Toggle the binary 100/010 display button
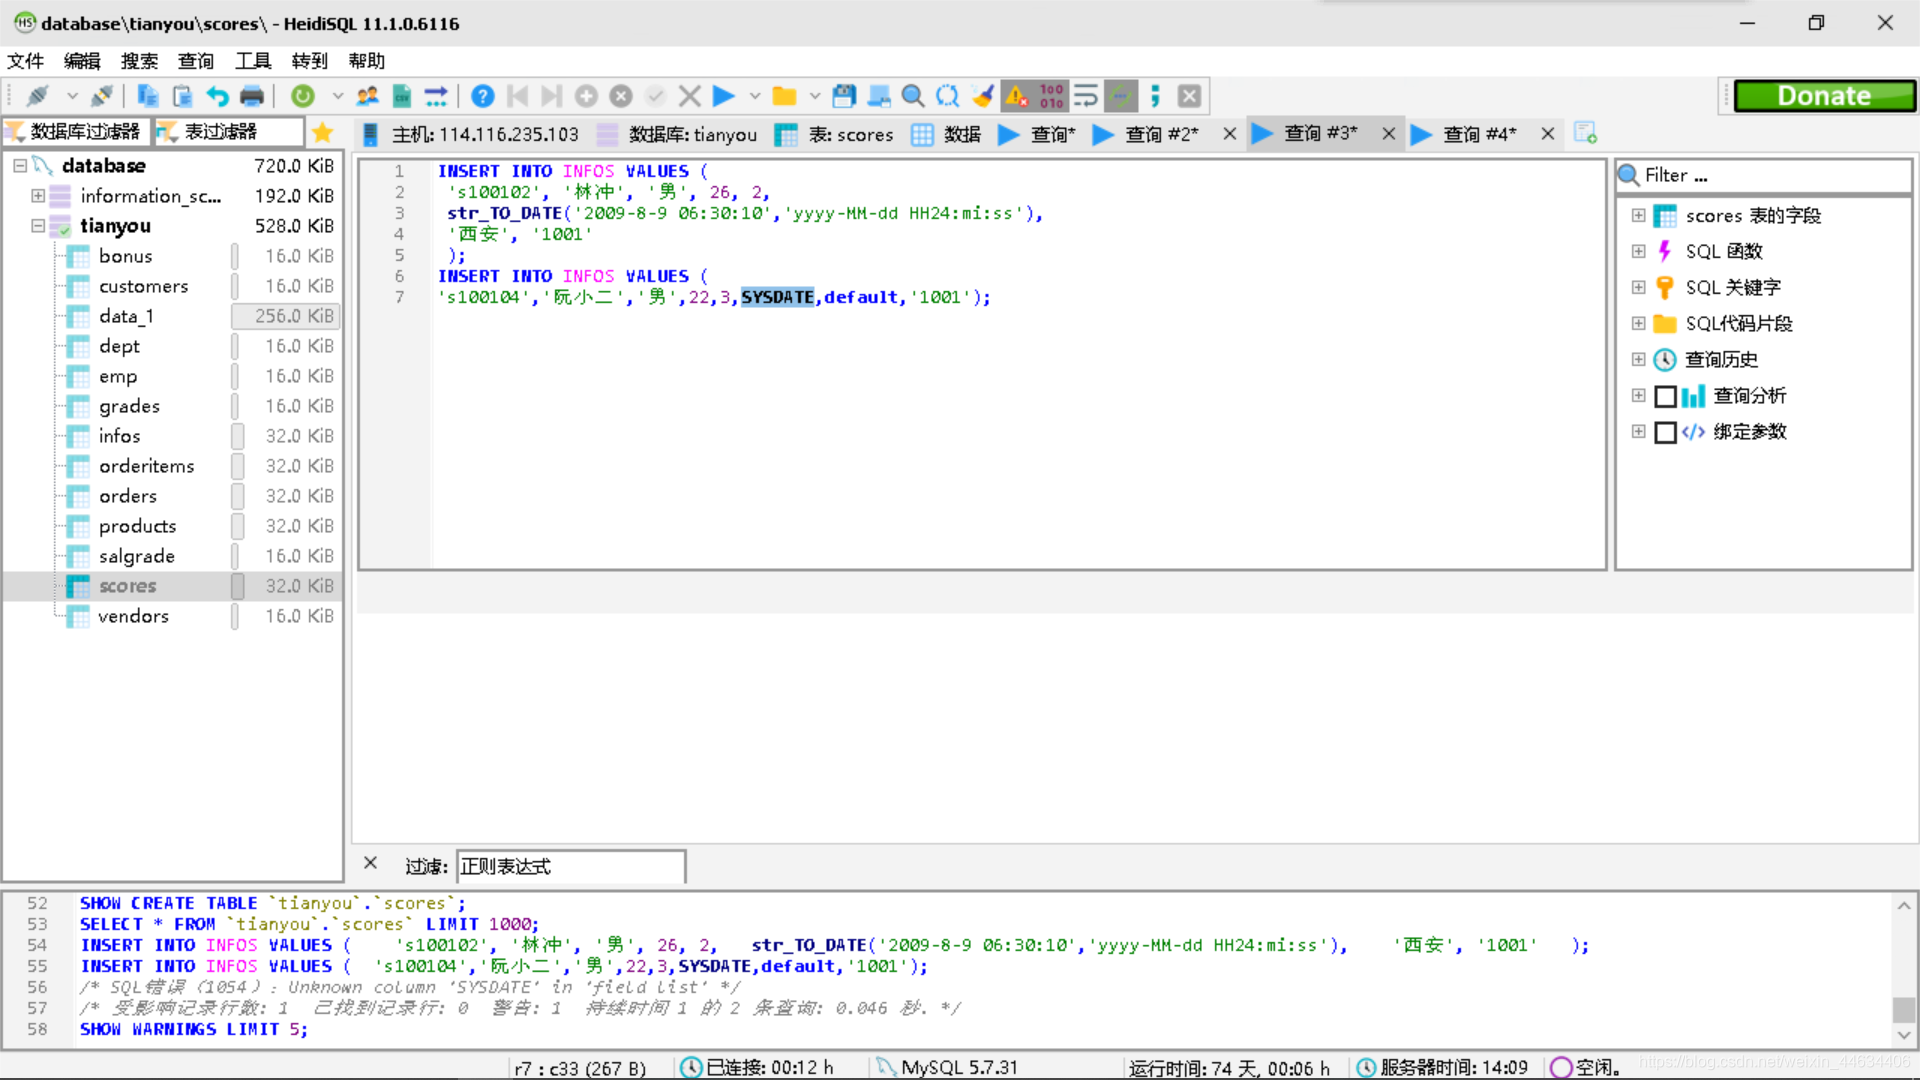 [x=1051, y=96]
